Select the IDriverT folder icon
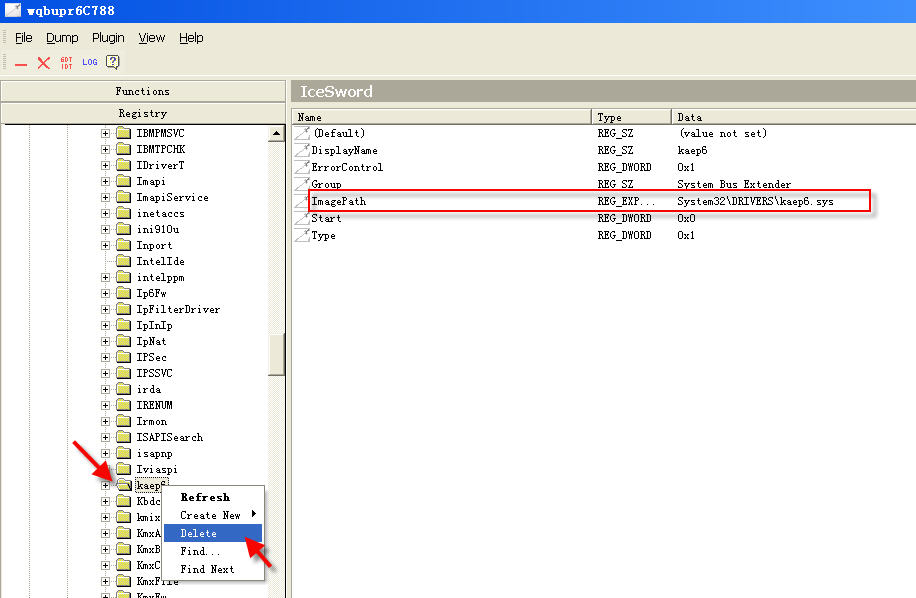 coord(123,165)
